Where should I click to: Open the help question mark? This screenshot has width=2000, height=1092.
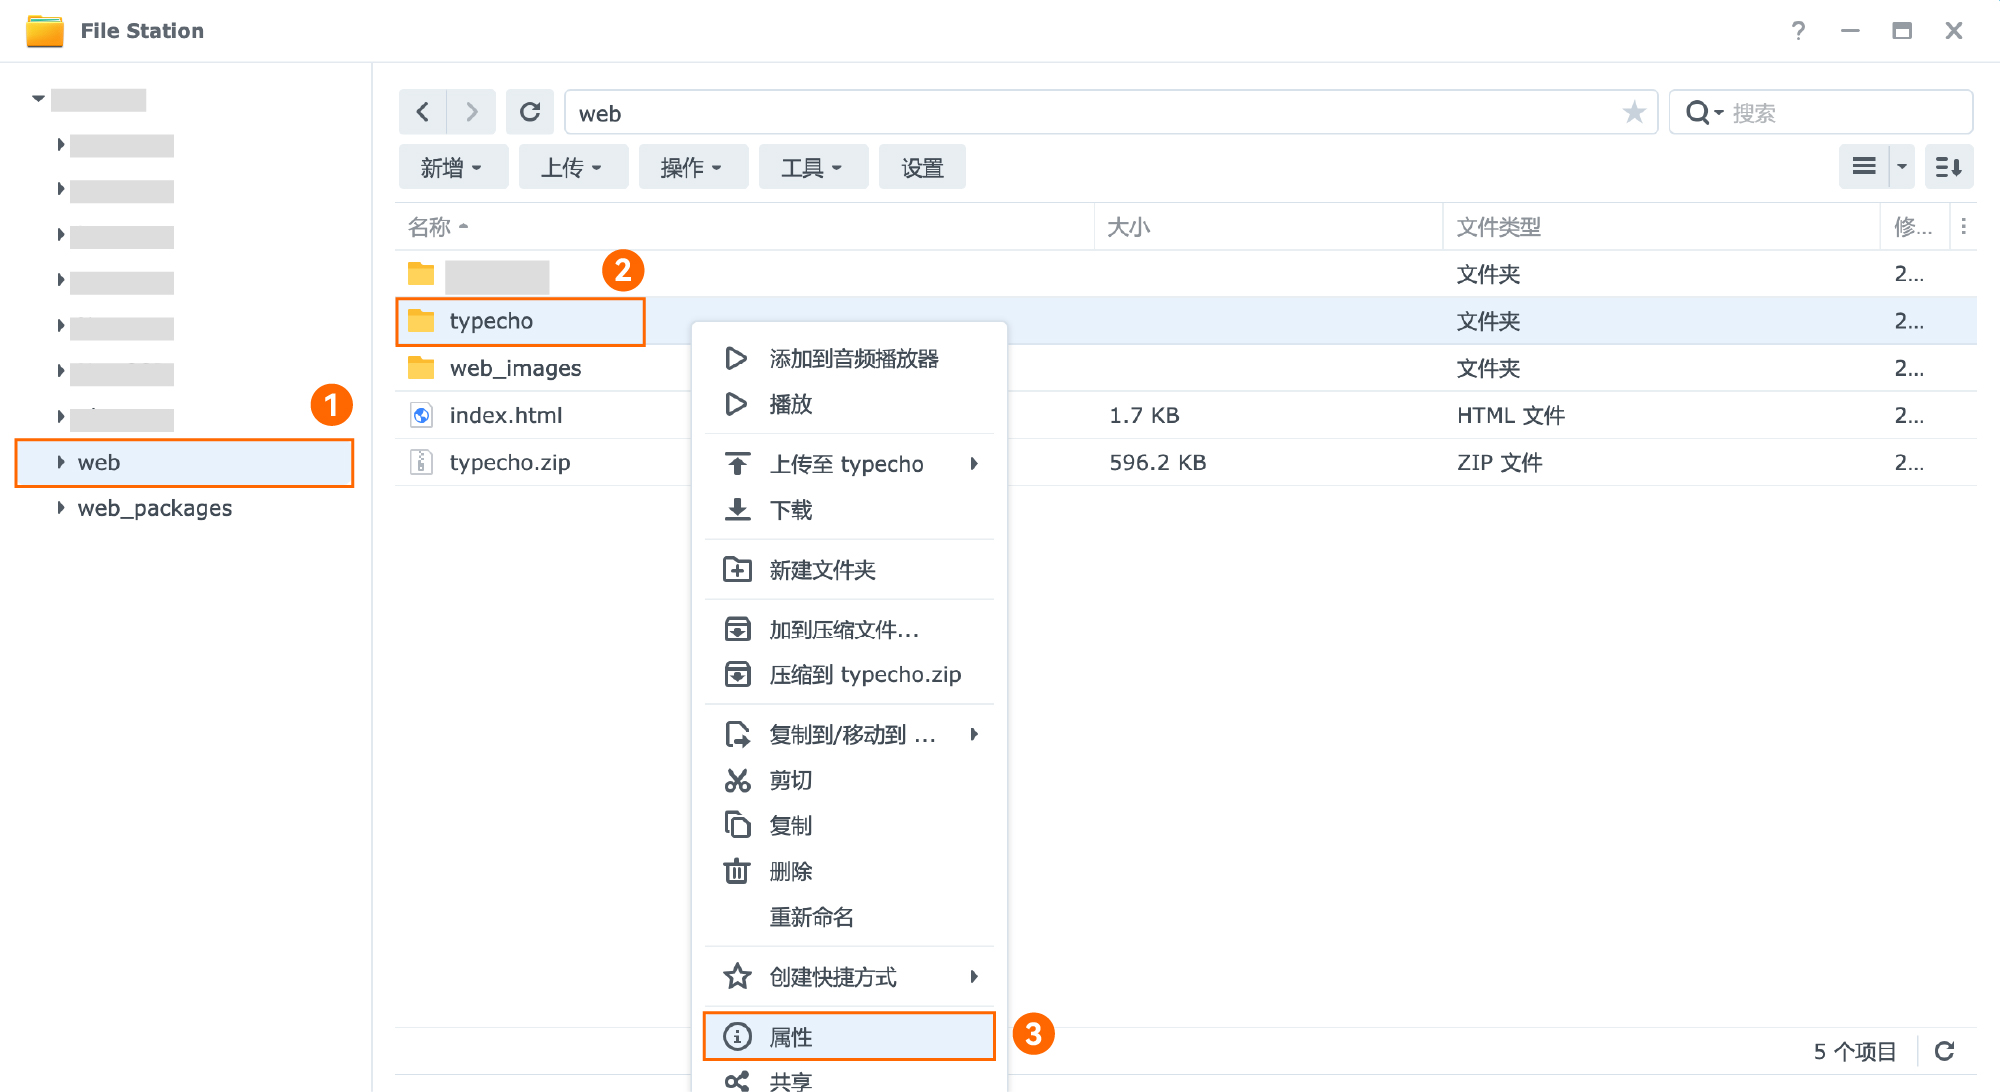(x=1798, y=31)
